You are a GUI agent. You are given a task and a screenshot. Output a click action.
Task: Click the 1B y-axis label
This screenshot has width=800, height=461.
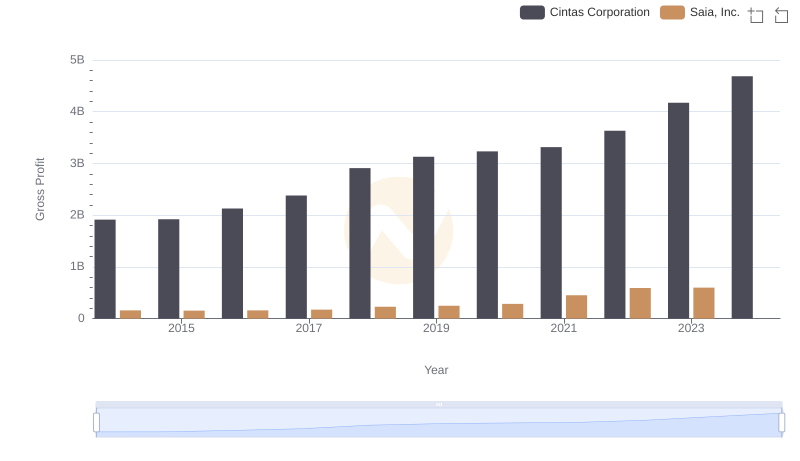[x=77, y=266]
